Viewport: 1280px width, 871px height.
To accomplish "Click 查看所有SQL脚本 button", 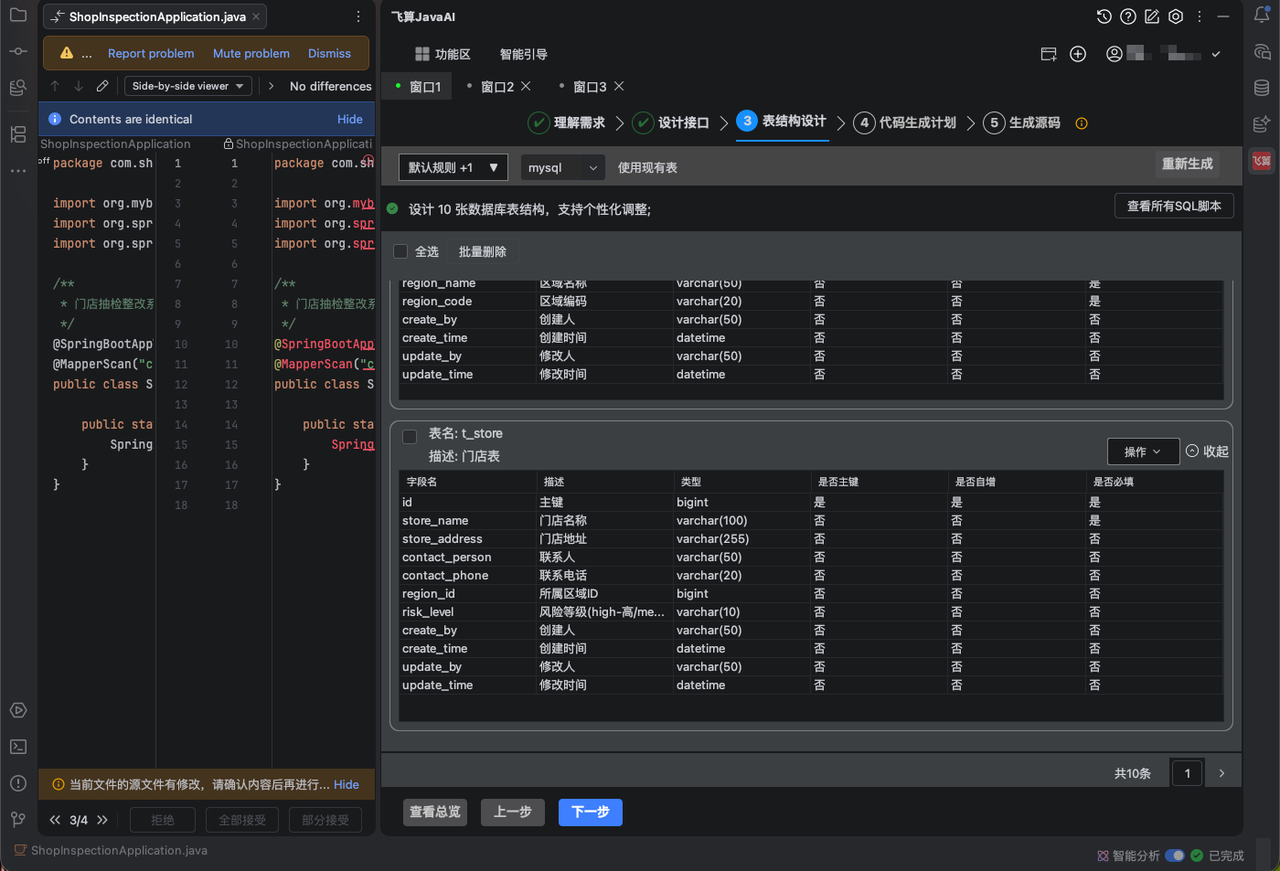I will [1174, 206].
